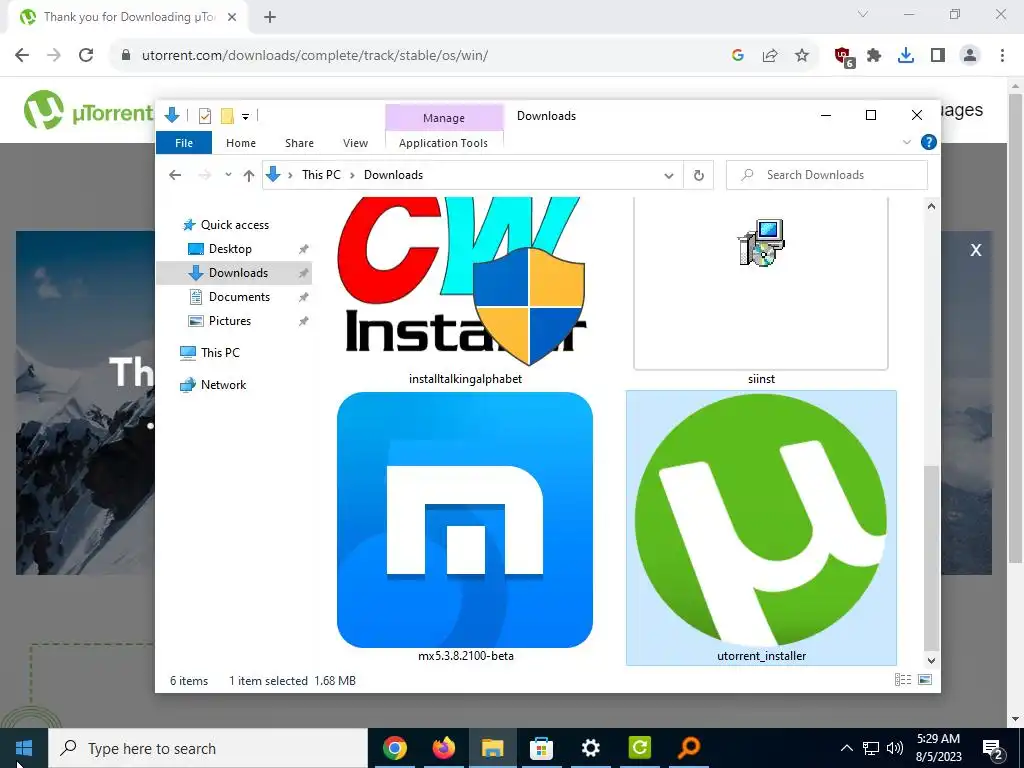Close the 'Thank you for Downloading' tab
Viewport: 1024px width, 768px height.
click(232, 17)
